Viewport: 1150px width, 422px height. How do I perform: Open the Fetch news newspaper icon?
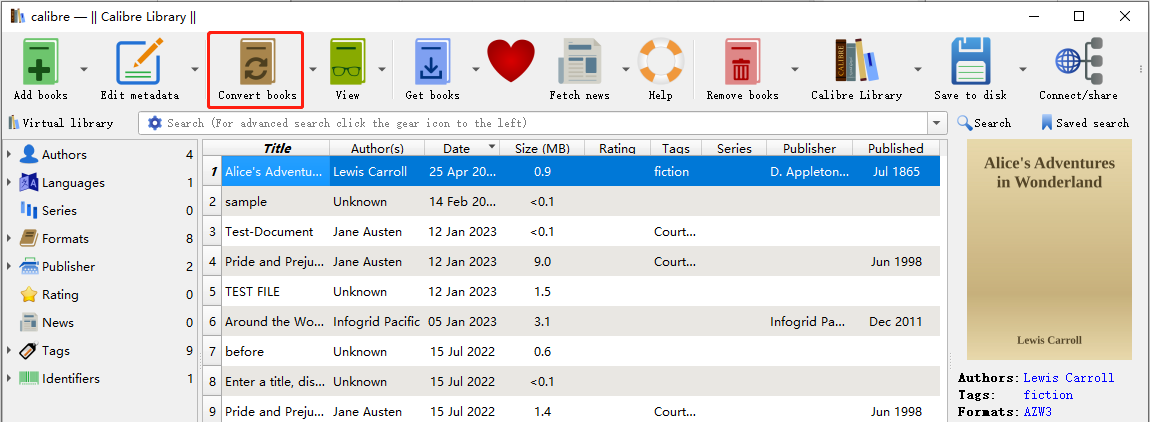coord(579,62)
